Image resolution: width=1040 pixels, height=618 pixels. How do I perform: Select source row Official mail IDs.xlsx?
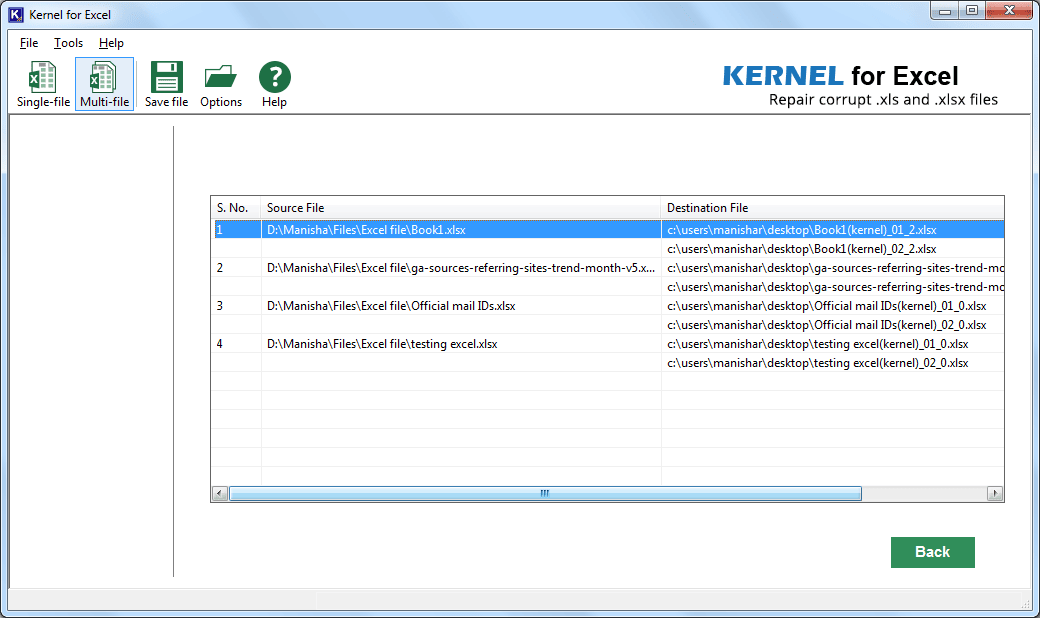tap(461, 306)
